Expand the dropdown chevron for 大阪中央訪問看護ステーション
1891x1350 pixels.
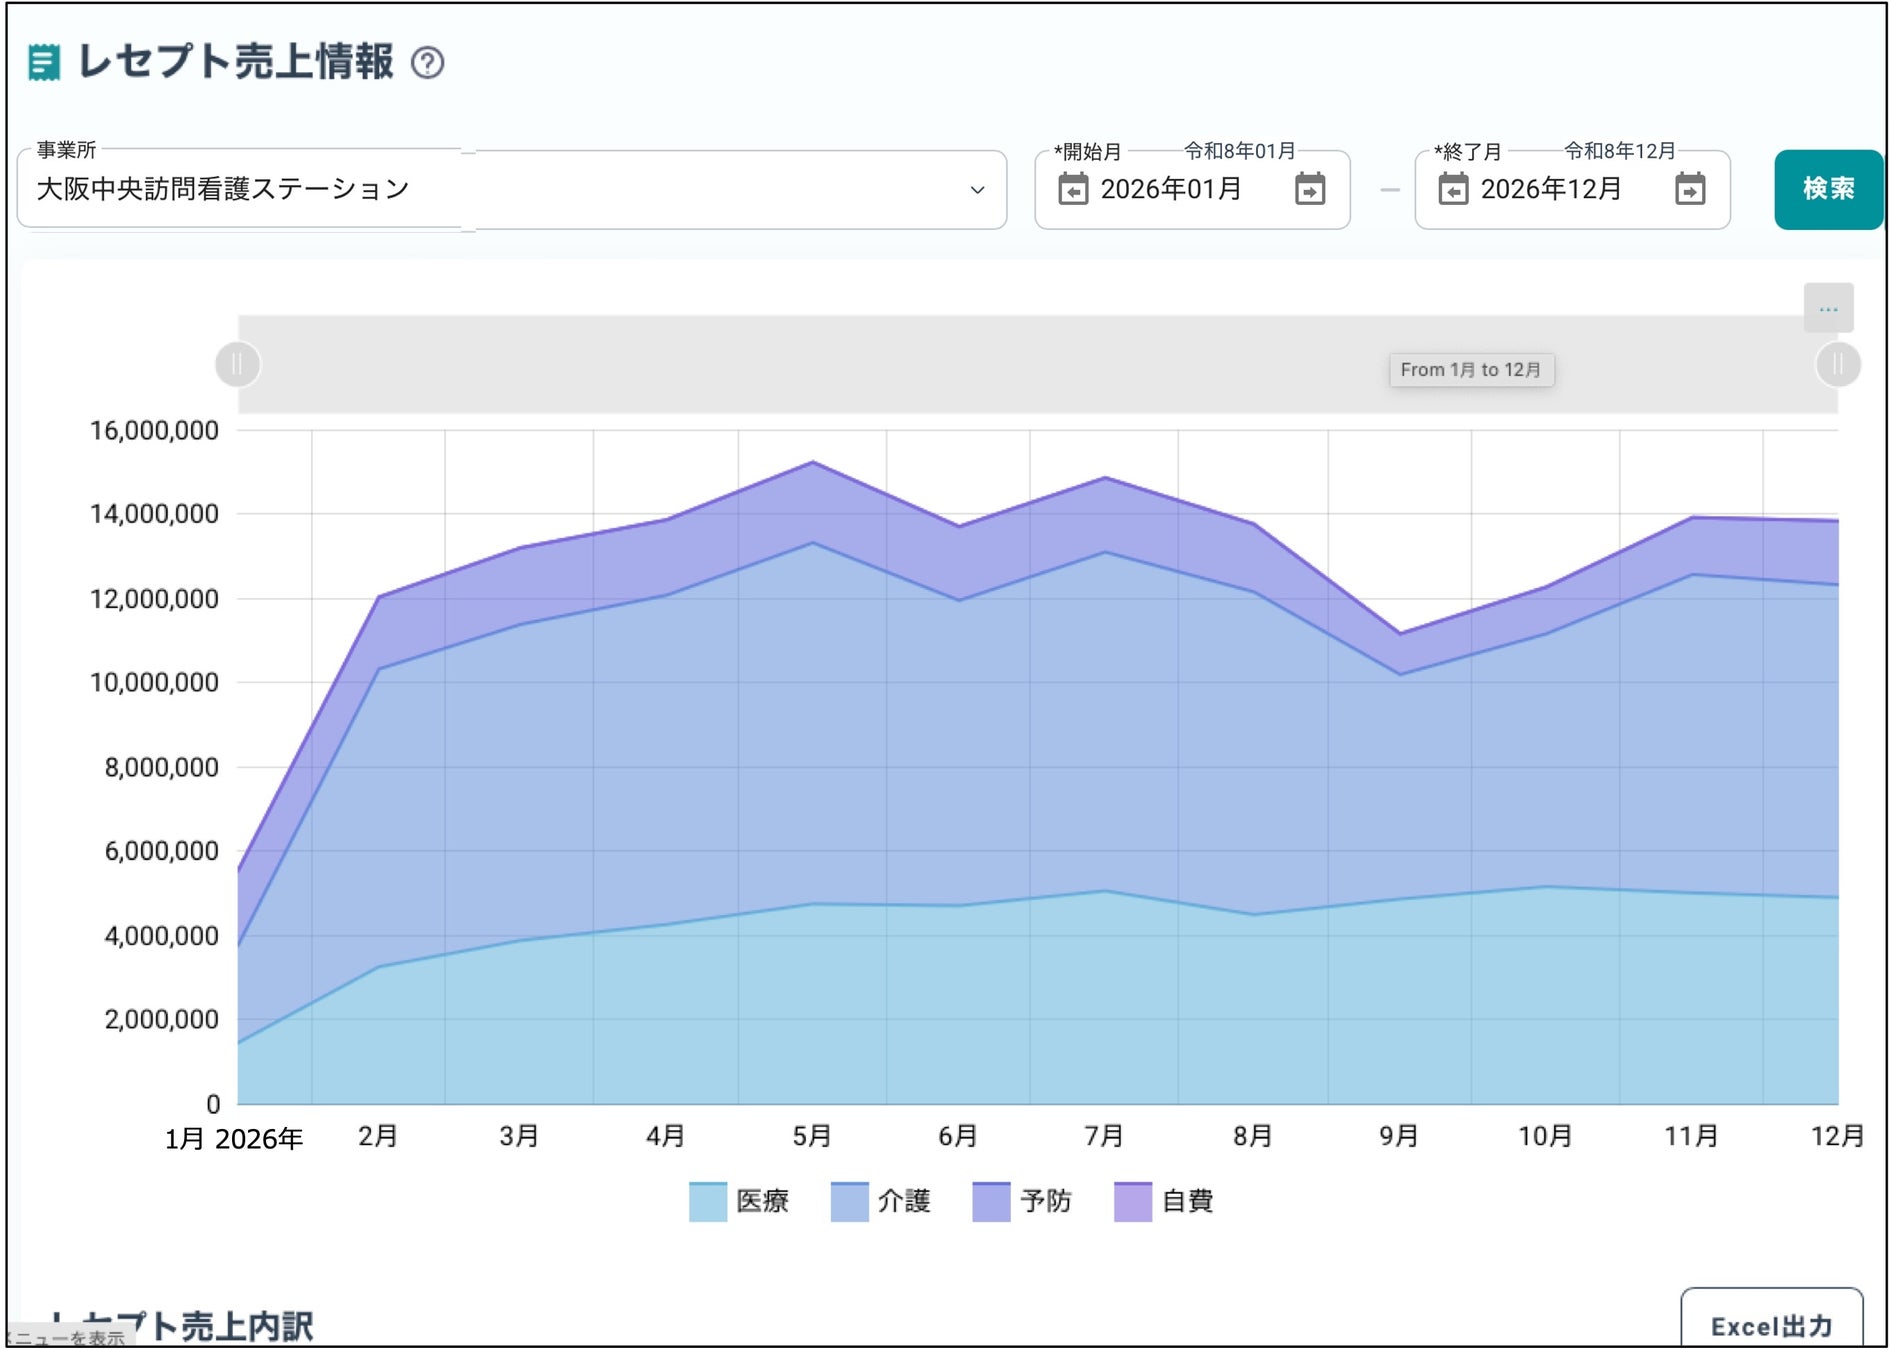tap(977, 190)
